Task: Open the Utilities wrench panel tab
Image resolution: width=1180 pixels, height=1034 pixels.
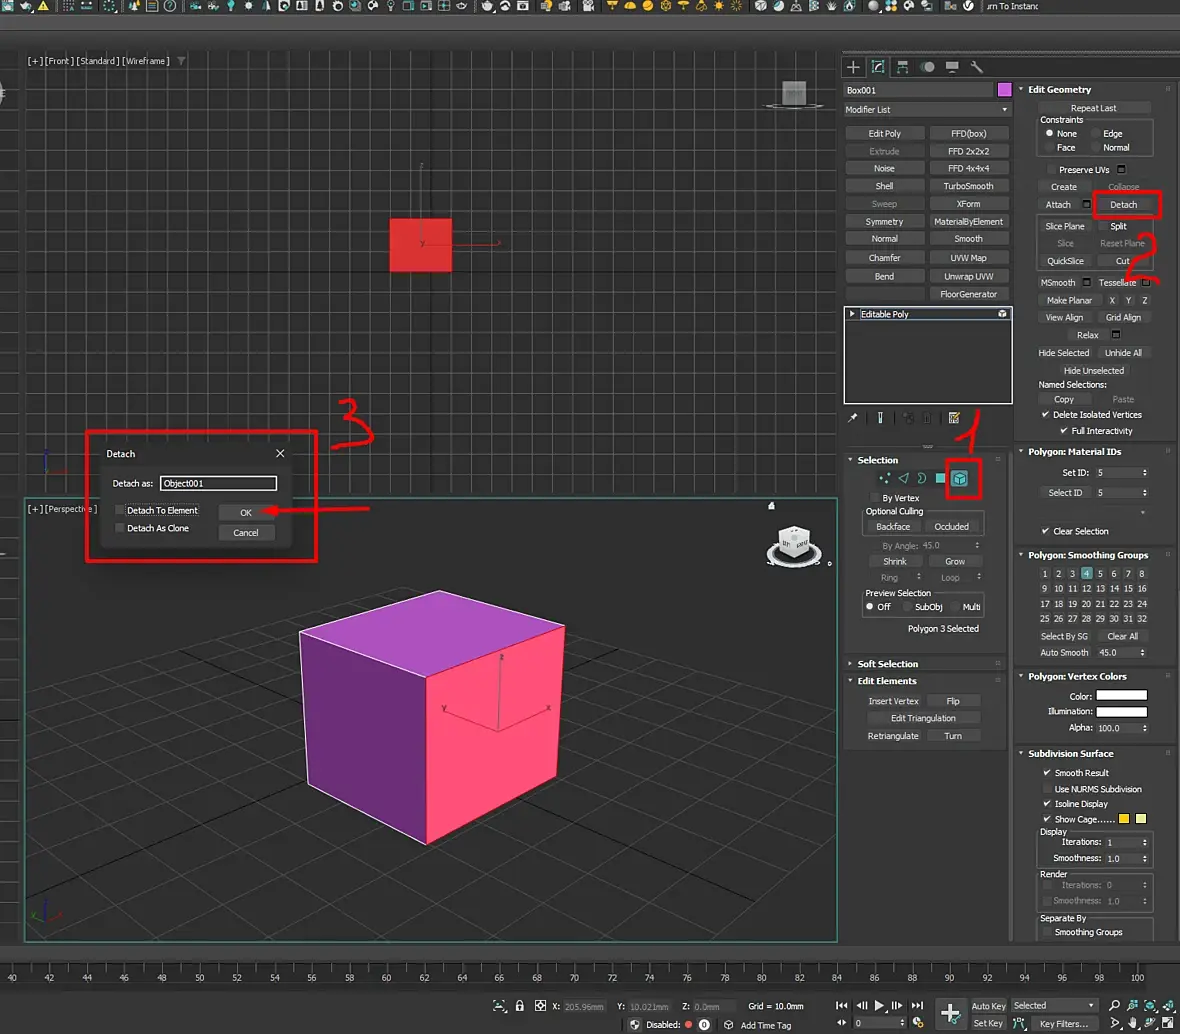Action: tap(977, 67)
